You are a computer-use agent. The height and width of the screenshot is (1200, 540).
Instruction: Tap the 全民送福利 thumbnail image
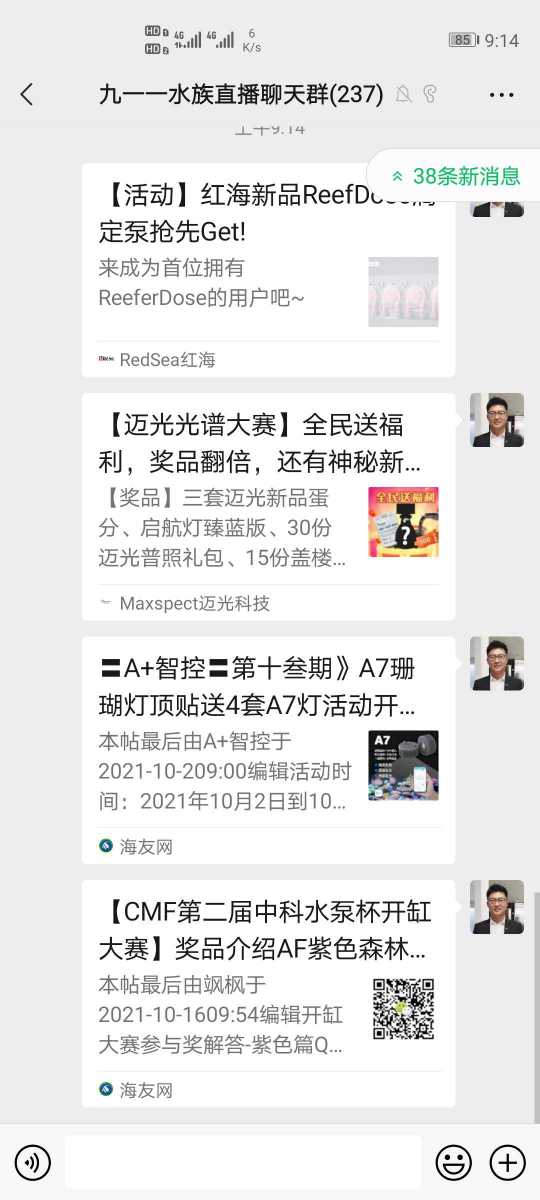pyautogui.click(x=403, y=522)
